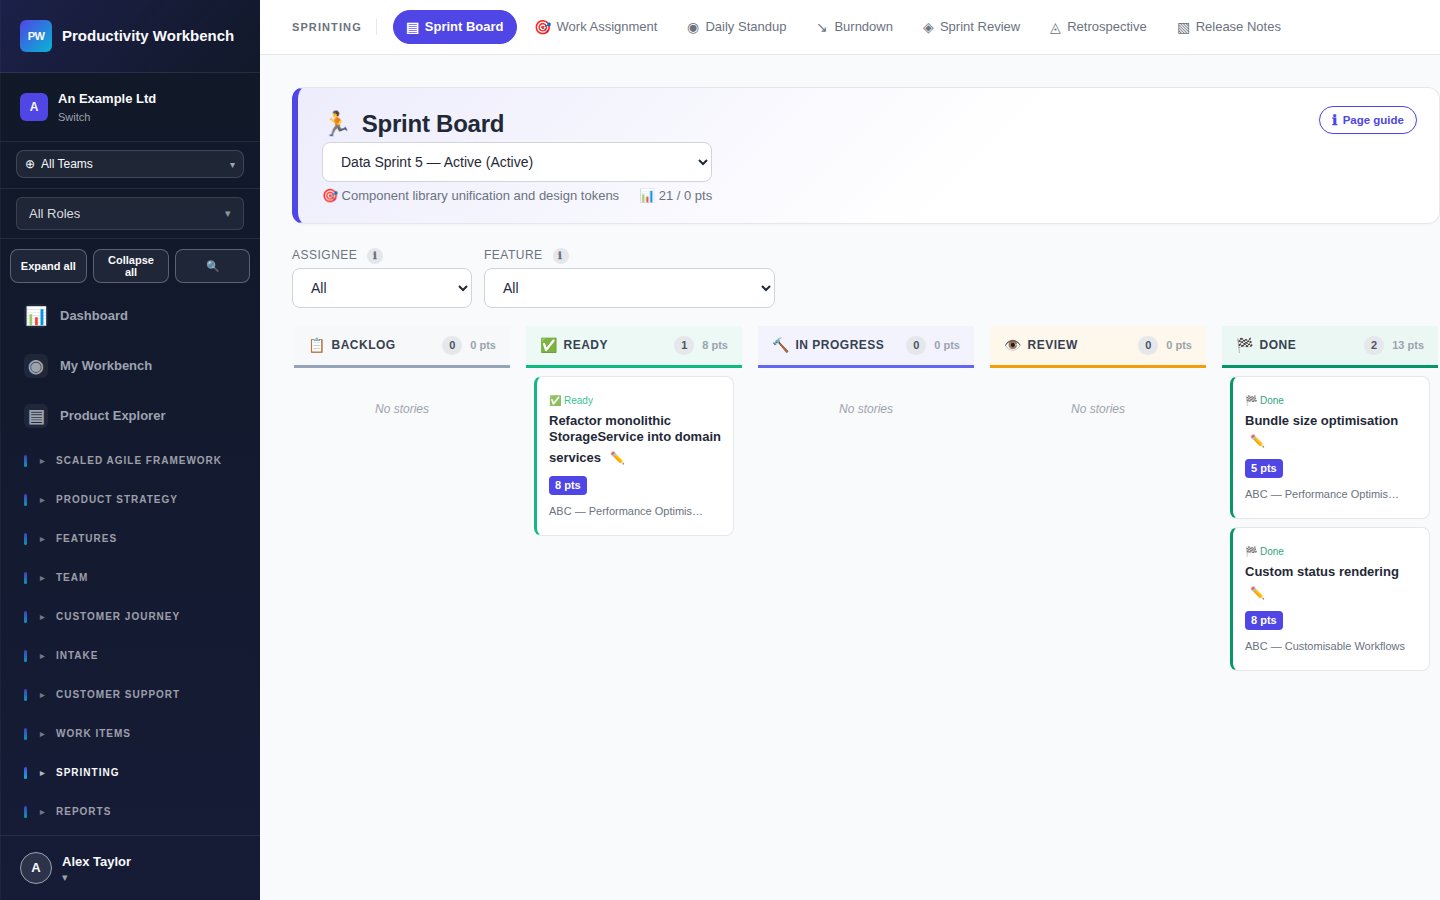Expand the Work Items section
This screenshot has height=900, width=1440.
(130, 734)
